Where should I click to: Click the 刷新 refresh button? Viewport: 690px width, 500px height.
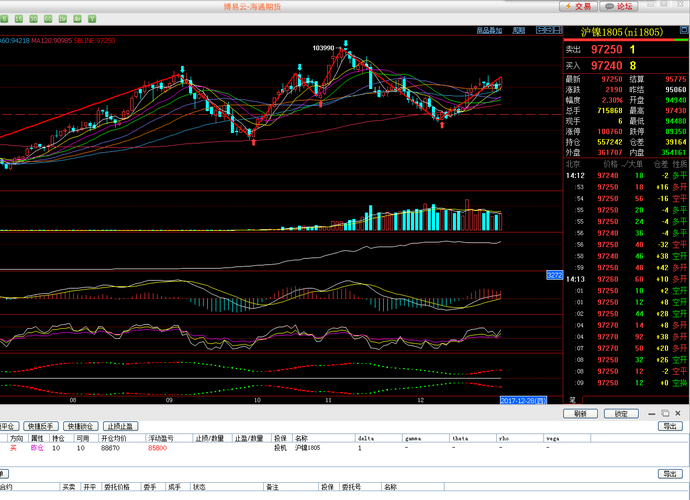point(580,414)
